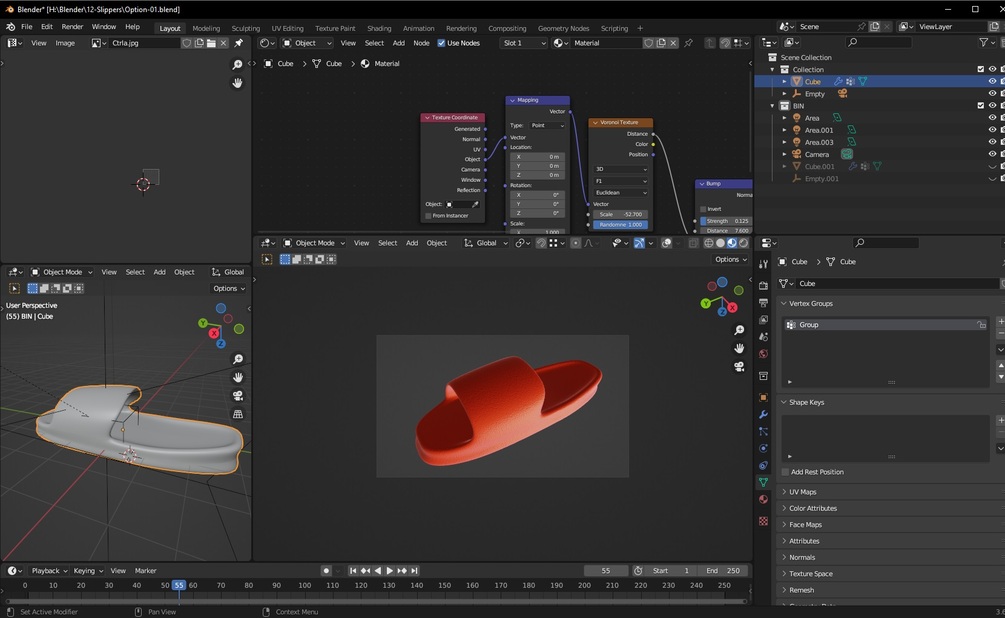This screenshot has width=1005, height=618.
Task: Open the Tool properties tab
Action: coord(763,263)
